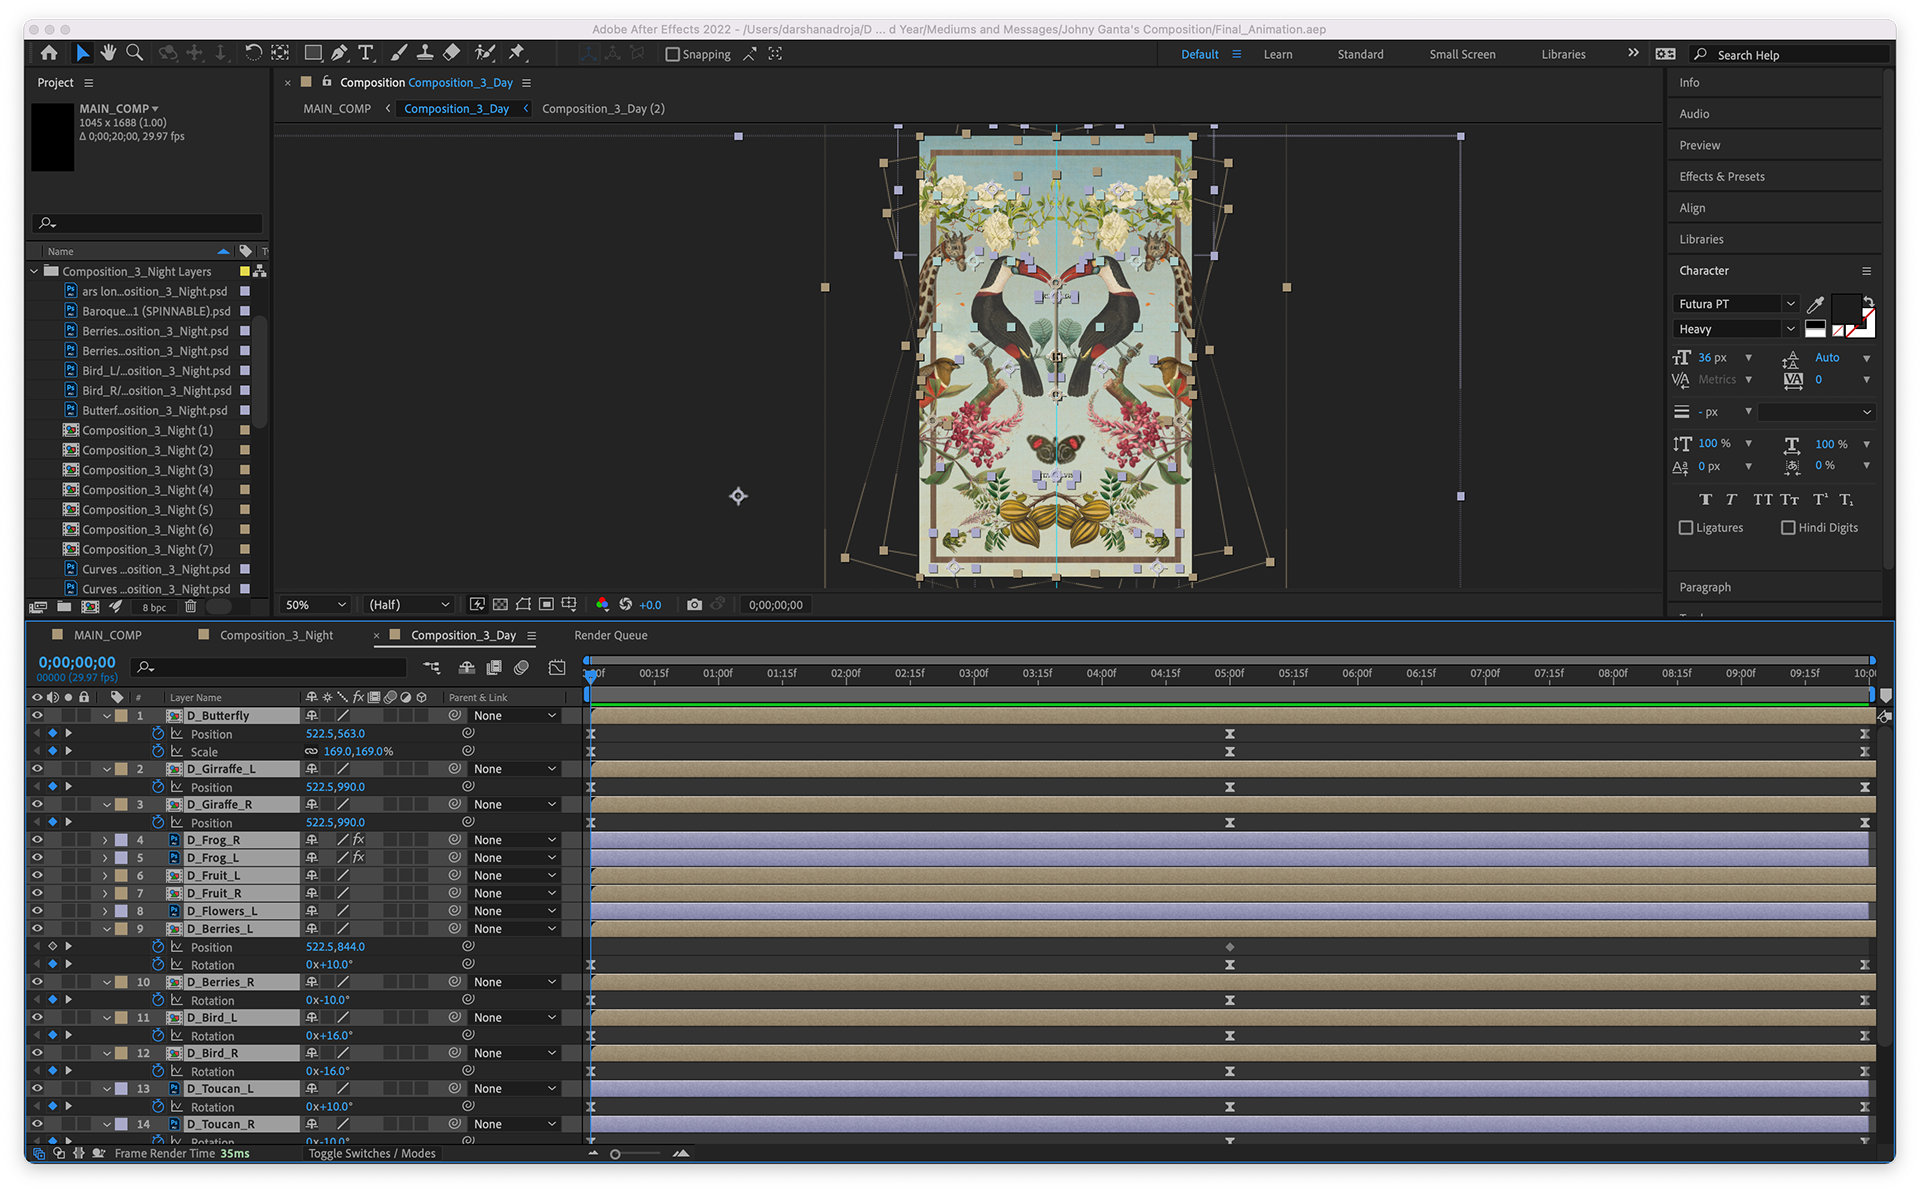Viewport: 1920px width, 1192px height.
Task: Click the Search Help field
Action: tap(1790, 55)
